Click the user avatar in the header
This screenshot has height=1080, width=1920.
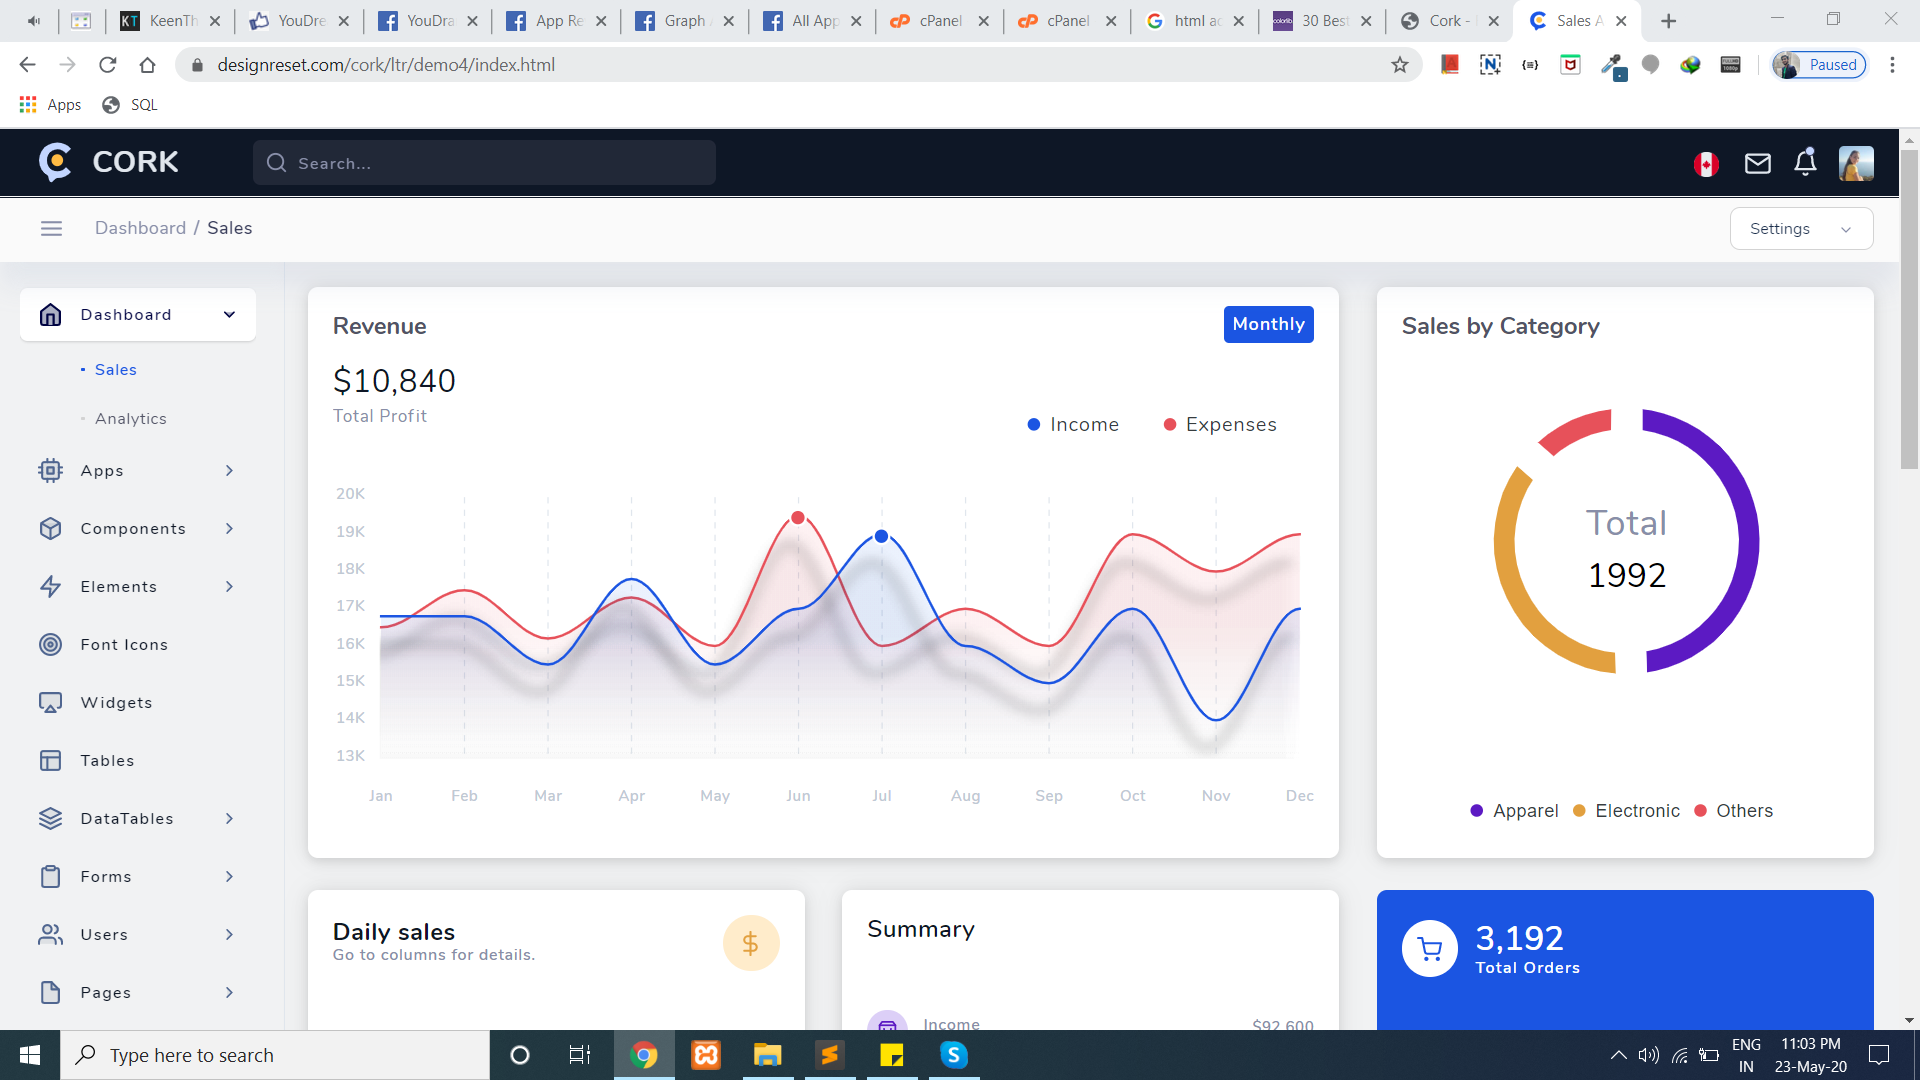tap(1856, 163)
